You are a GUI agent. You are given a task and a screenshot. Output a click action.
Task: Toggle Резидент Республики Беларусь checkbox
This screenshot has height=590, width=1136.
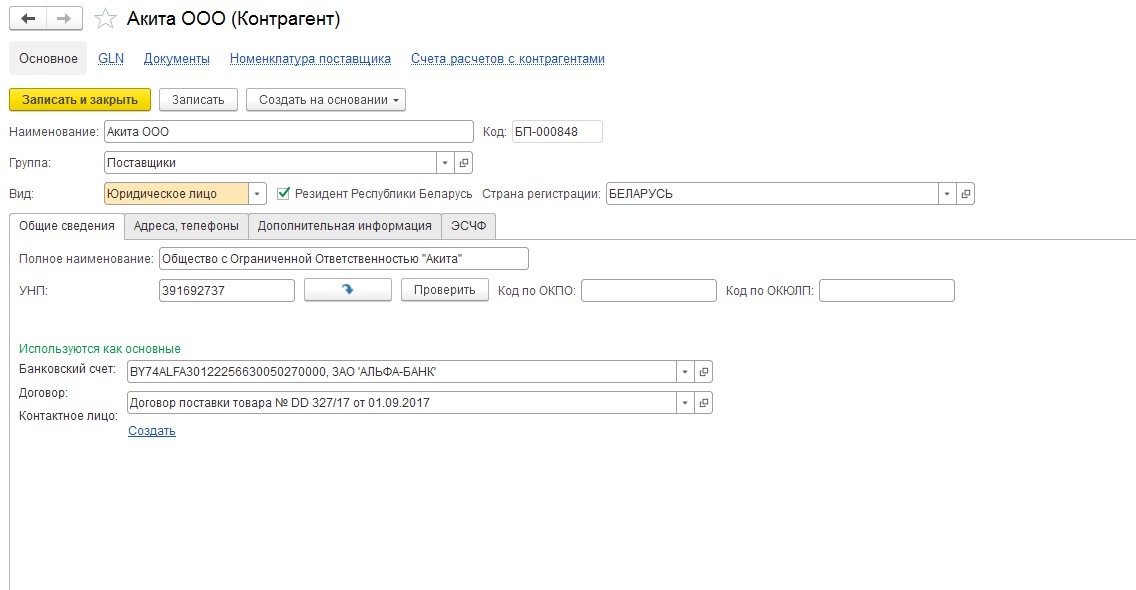click(x=284, y=194)
